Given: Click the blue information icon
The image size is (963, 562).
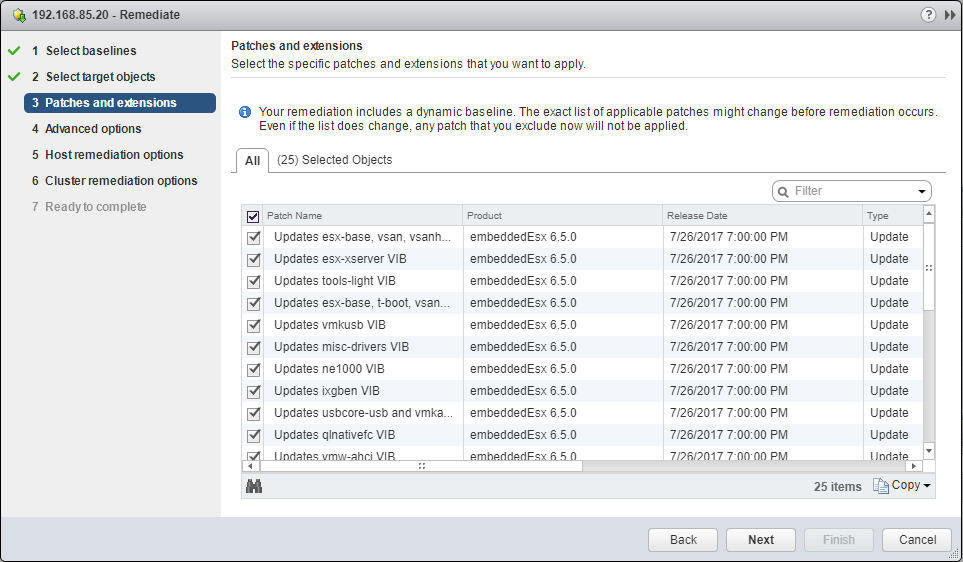Looking at the screenshot, I should (x=245, y=112).
